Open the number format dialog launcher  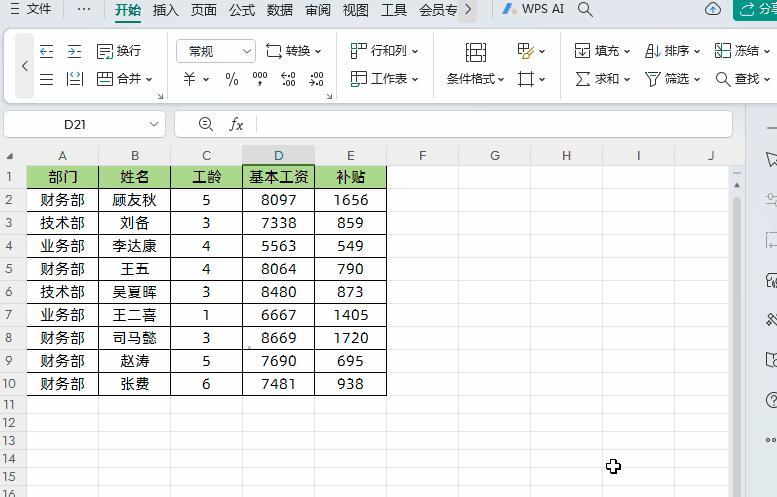329,96
